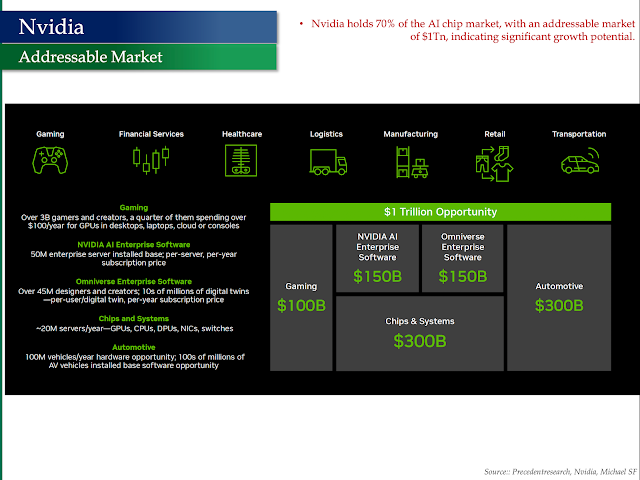
Task: Select the Addressable Market subtitle banner
Action: point(139,57)
